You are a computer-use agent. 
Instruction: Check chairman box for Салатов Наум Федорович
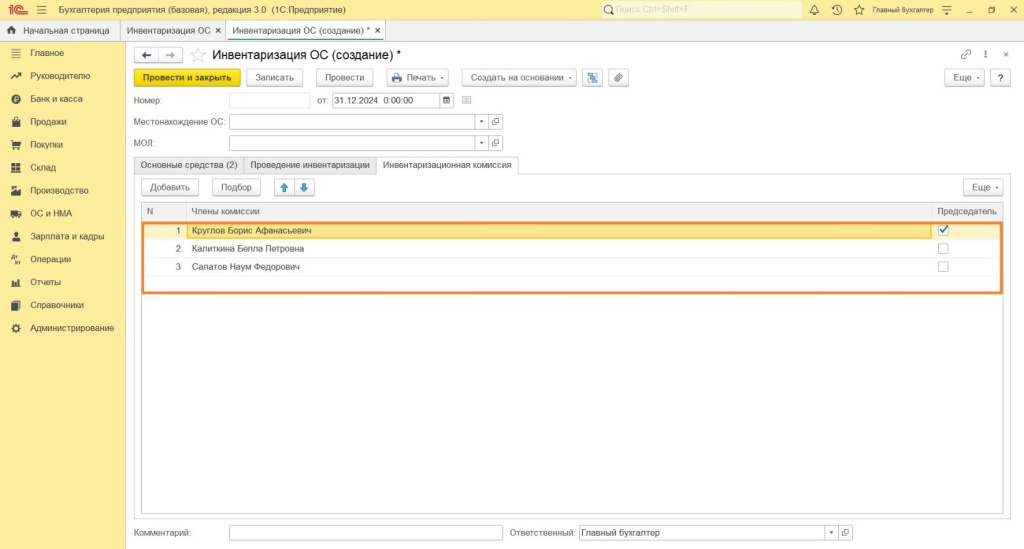click(x=943, y=266)
